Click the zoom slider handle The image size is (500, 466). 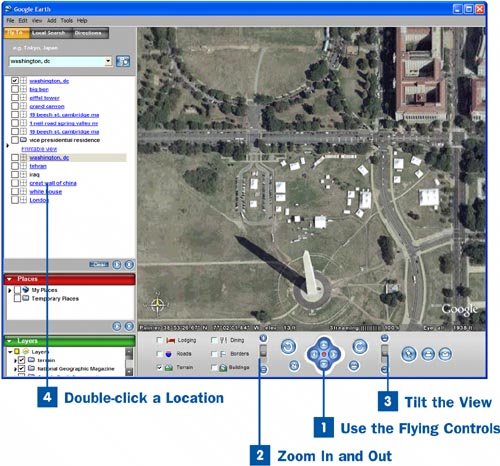click(263, 350)
